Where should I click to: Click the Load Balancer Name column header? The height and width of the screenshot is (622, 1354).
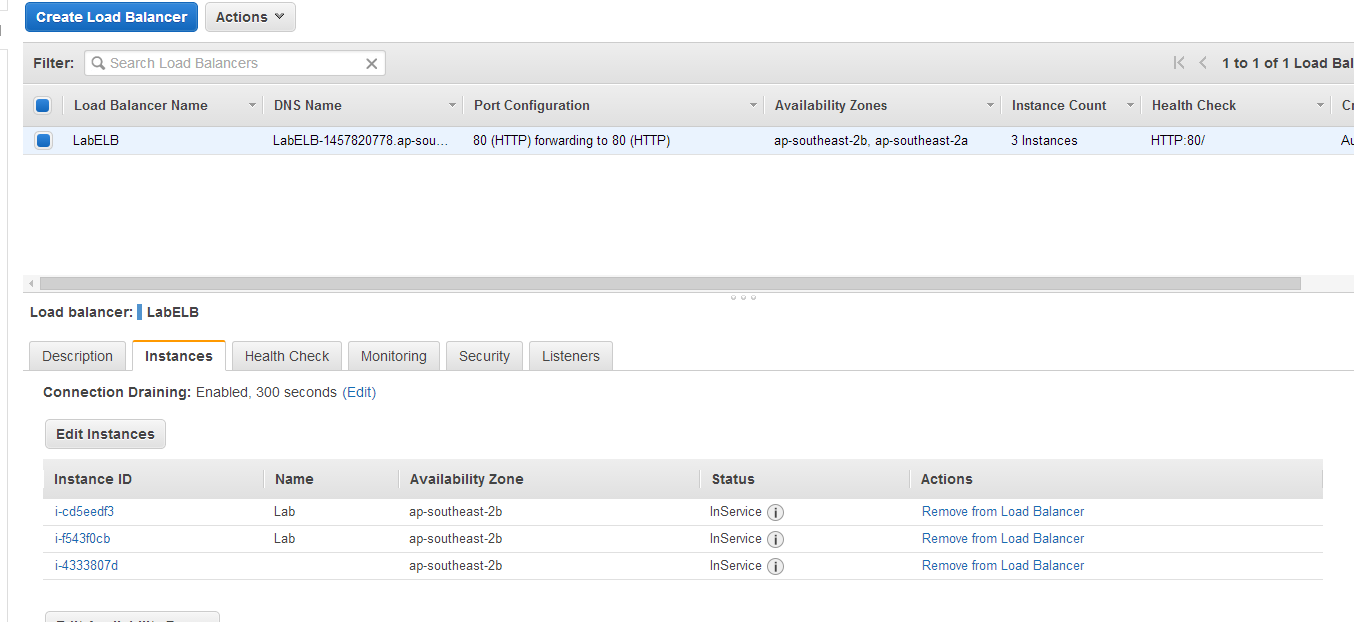point(141,105)
